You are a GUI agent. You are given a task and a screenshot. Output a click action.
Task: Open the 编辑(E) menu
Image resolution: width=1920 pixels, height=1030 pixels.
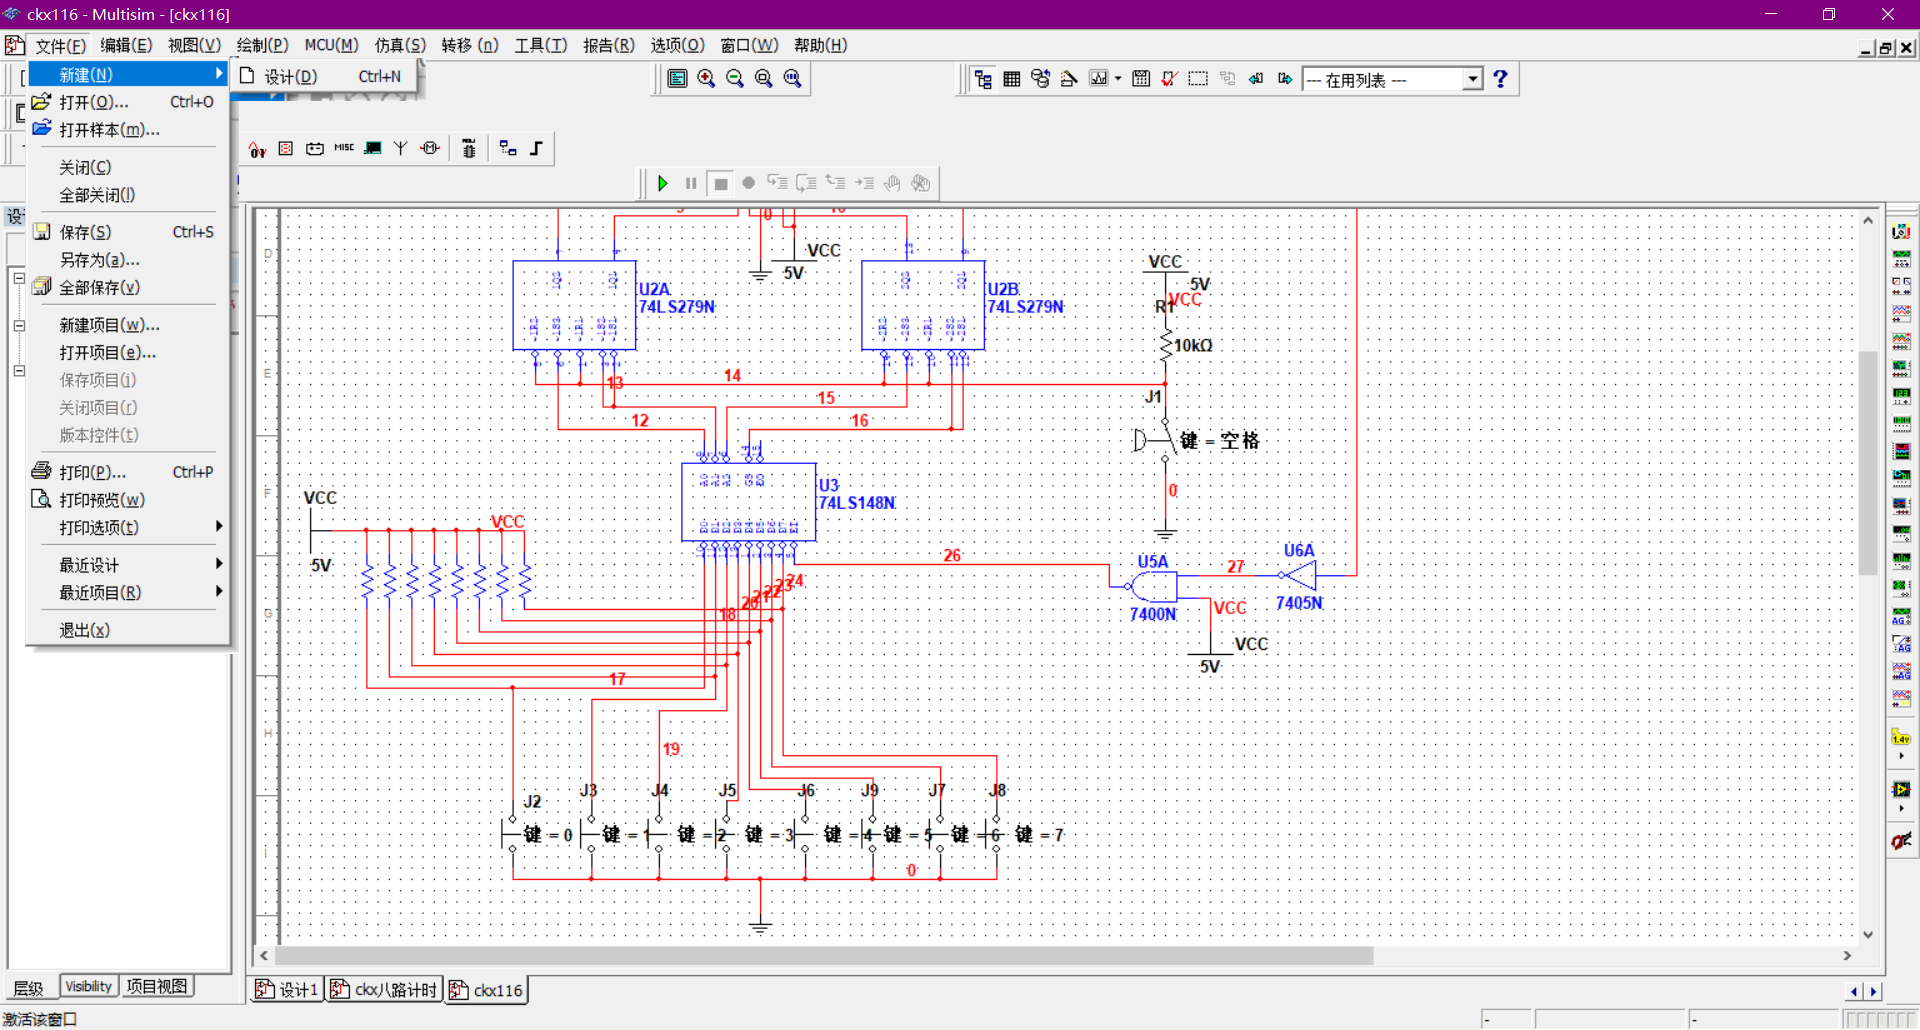click(x=126, y=46)
